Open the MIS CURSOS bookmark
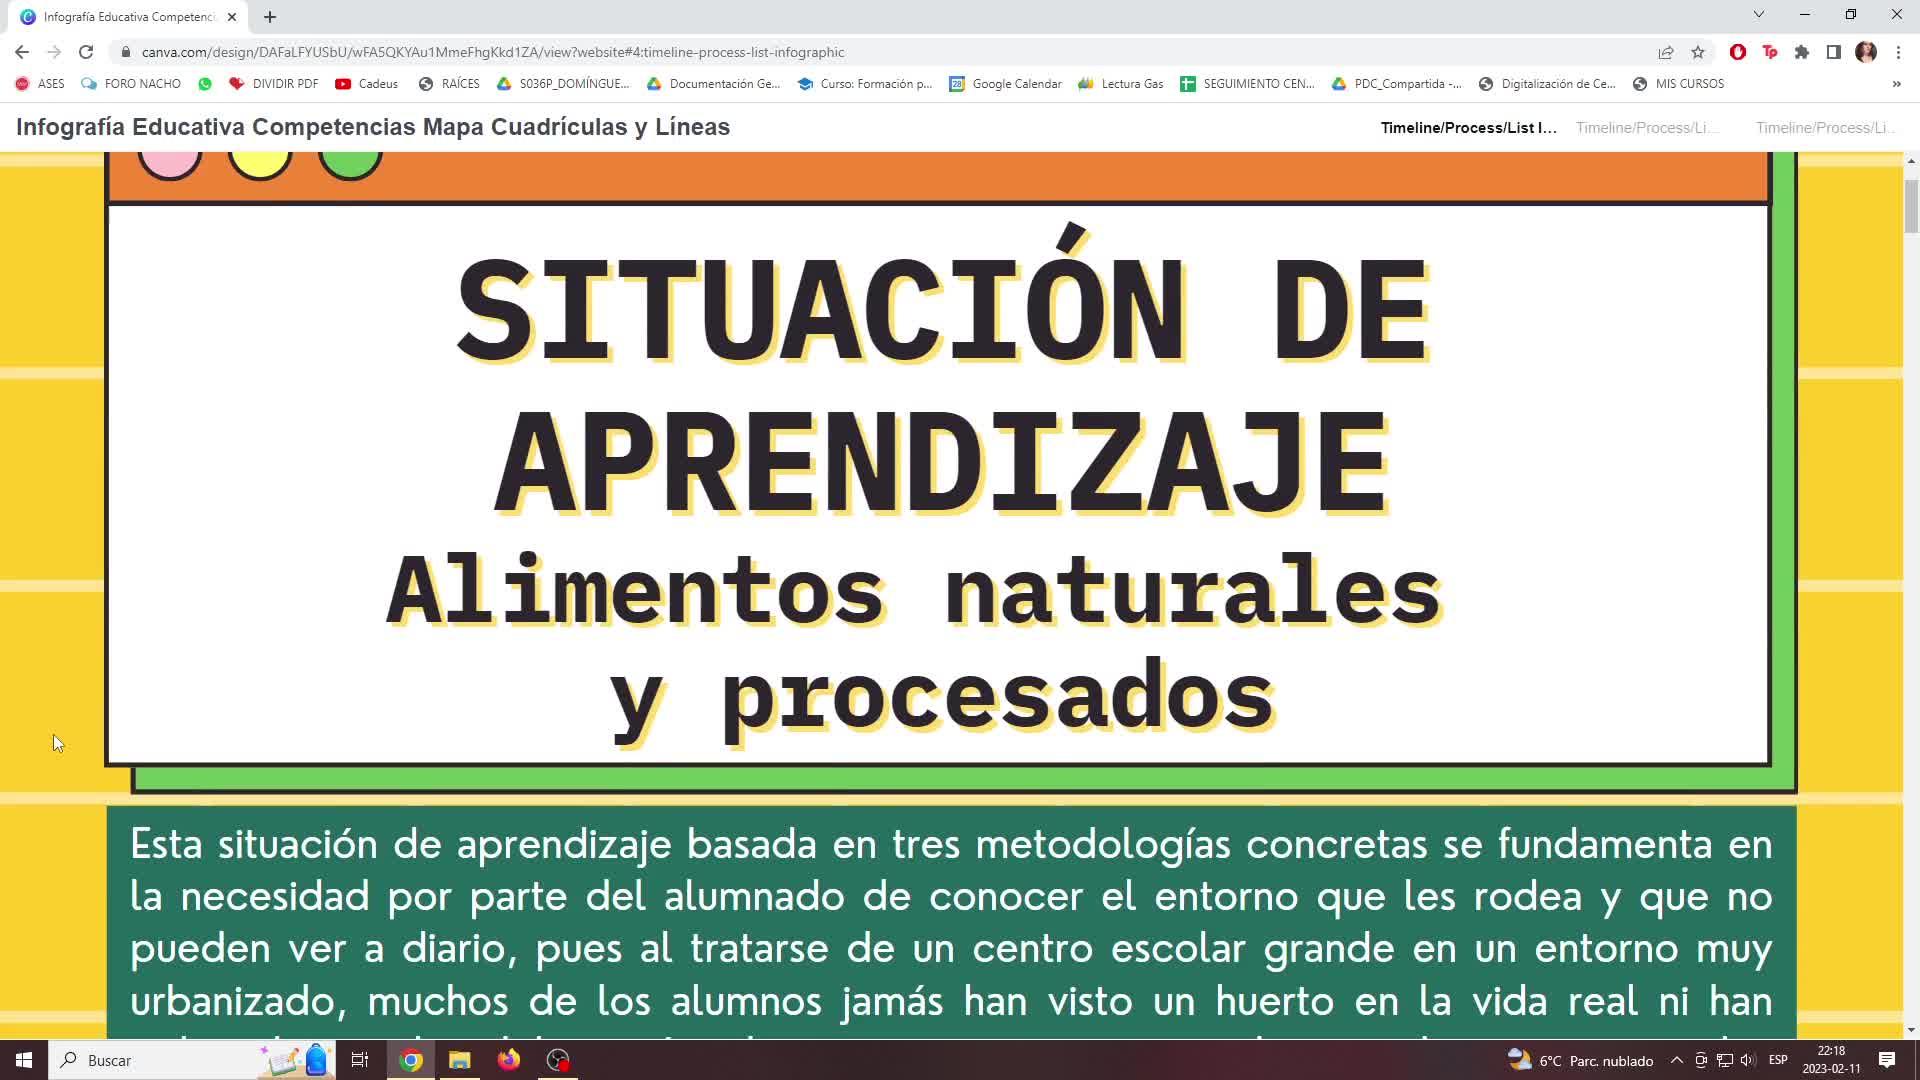The image size is (1920, 1080). tap(1678, 84)
